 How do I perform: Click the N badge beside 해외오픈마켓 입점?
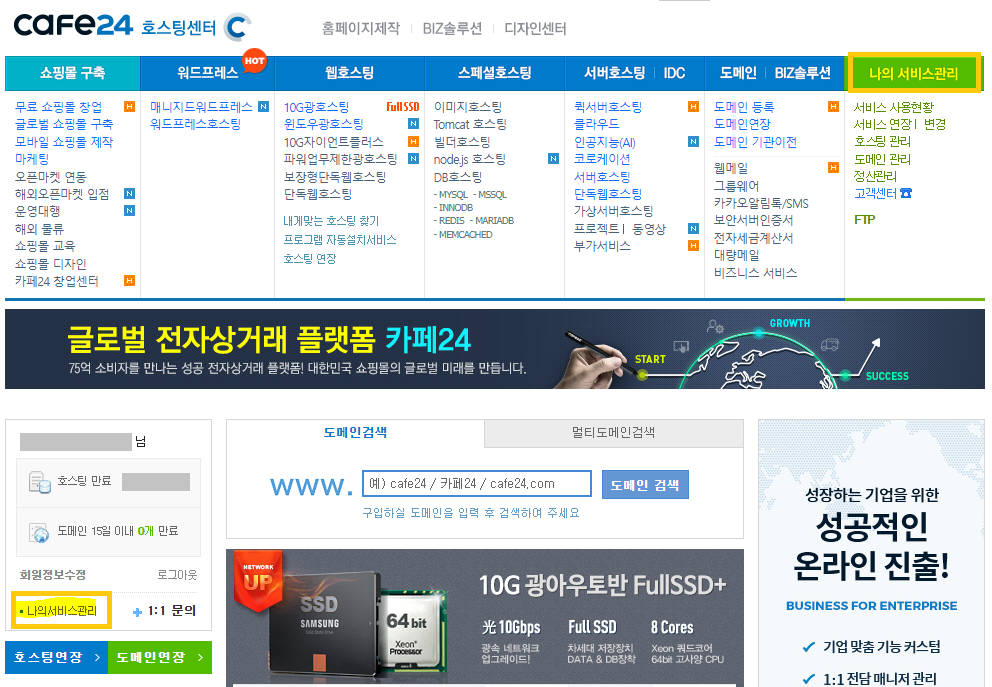[x=129, y=194]
